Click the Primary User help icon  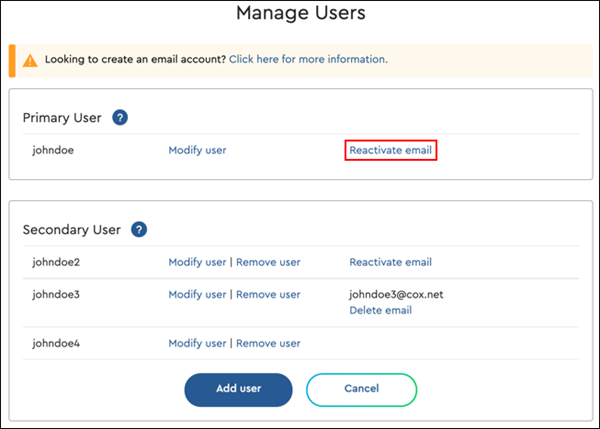120,117
